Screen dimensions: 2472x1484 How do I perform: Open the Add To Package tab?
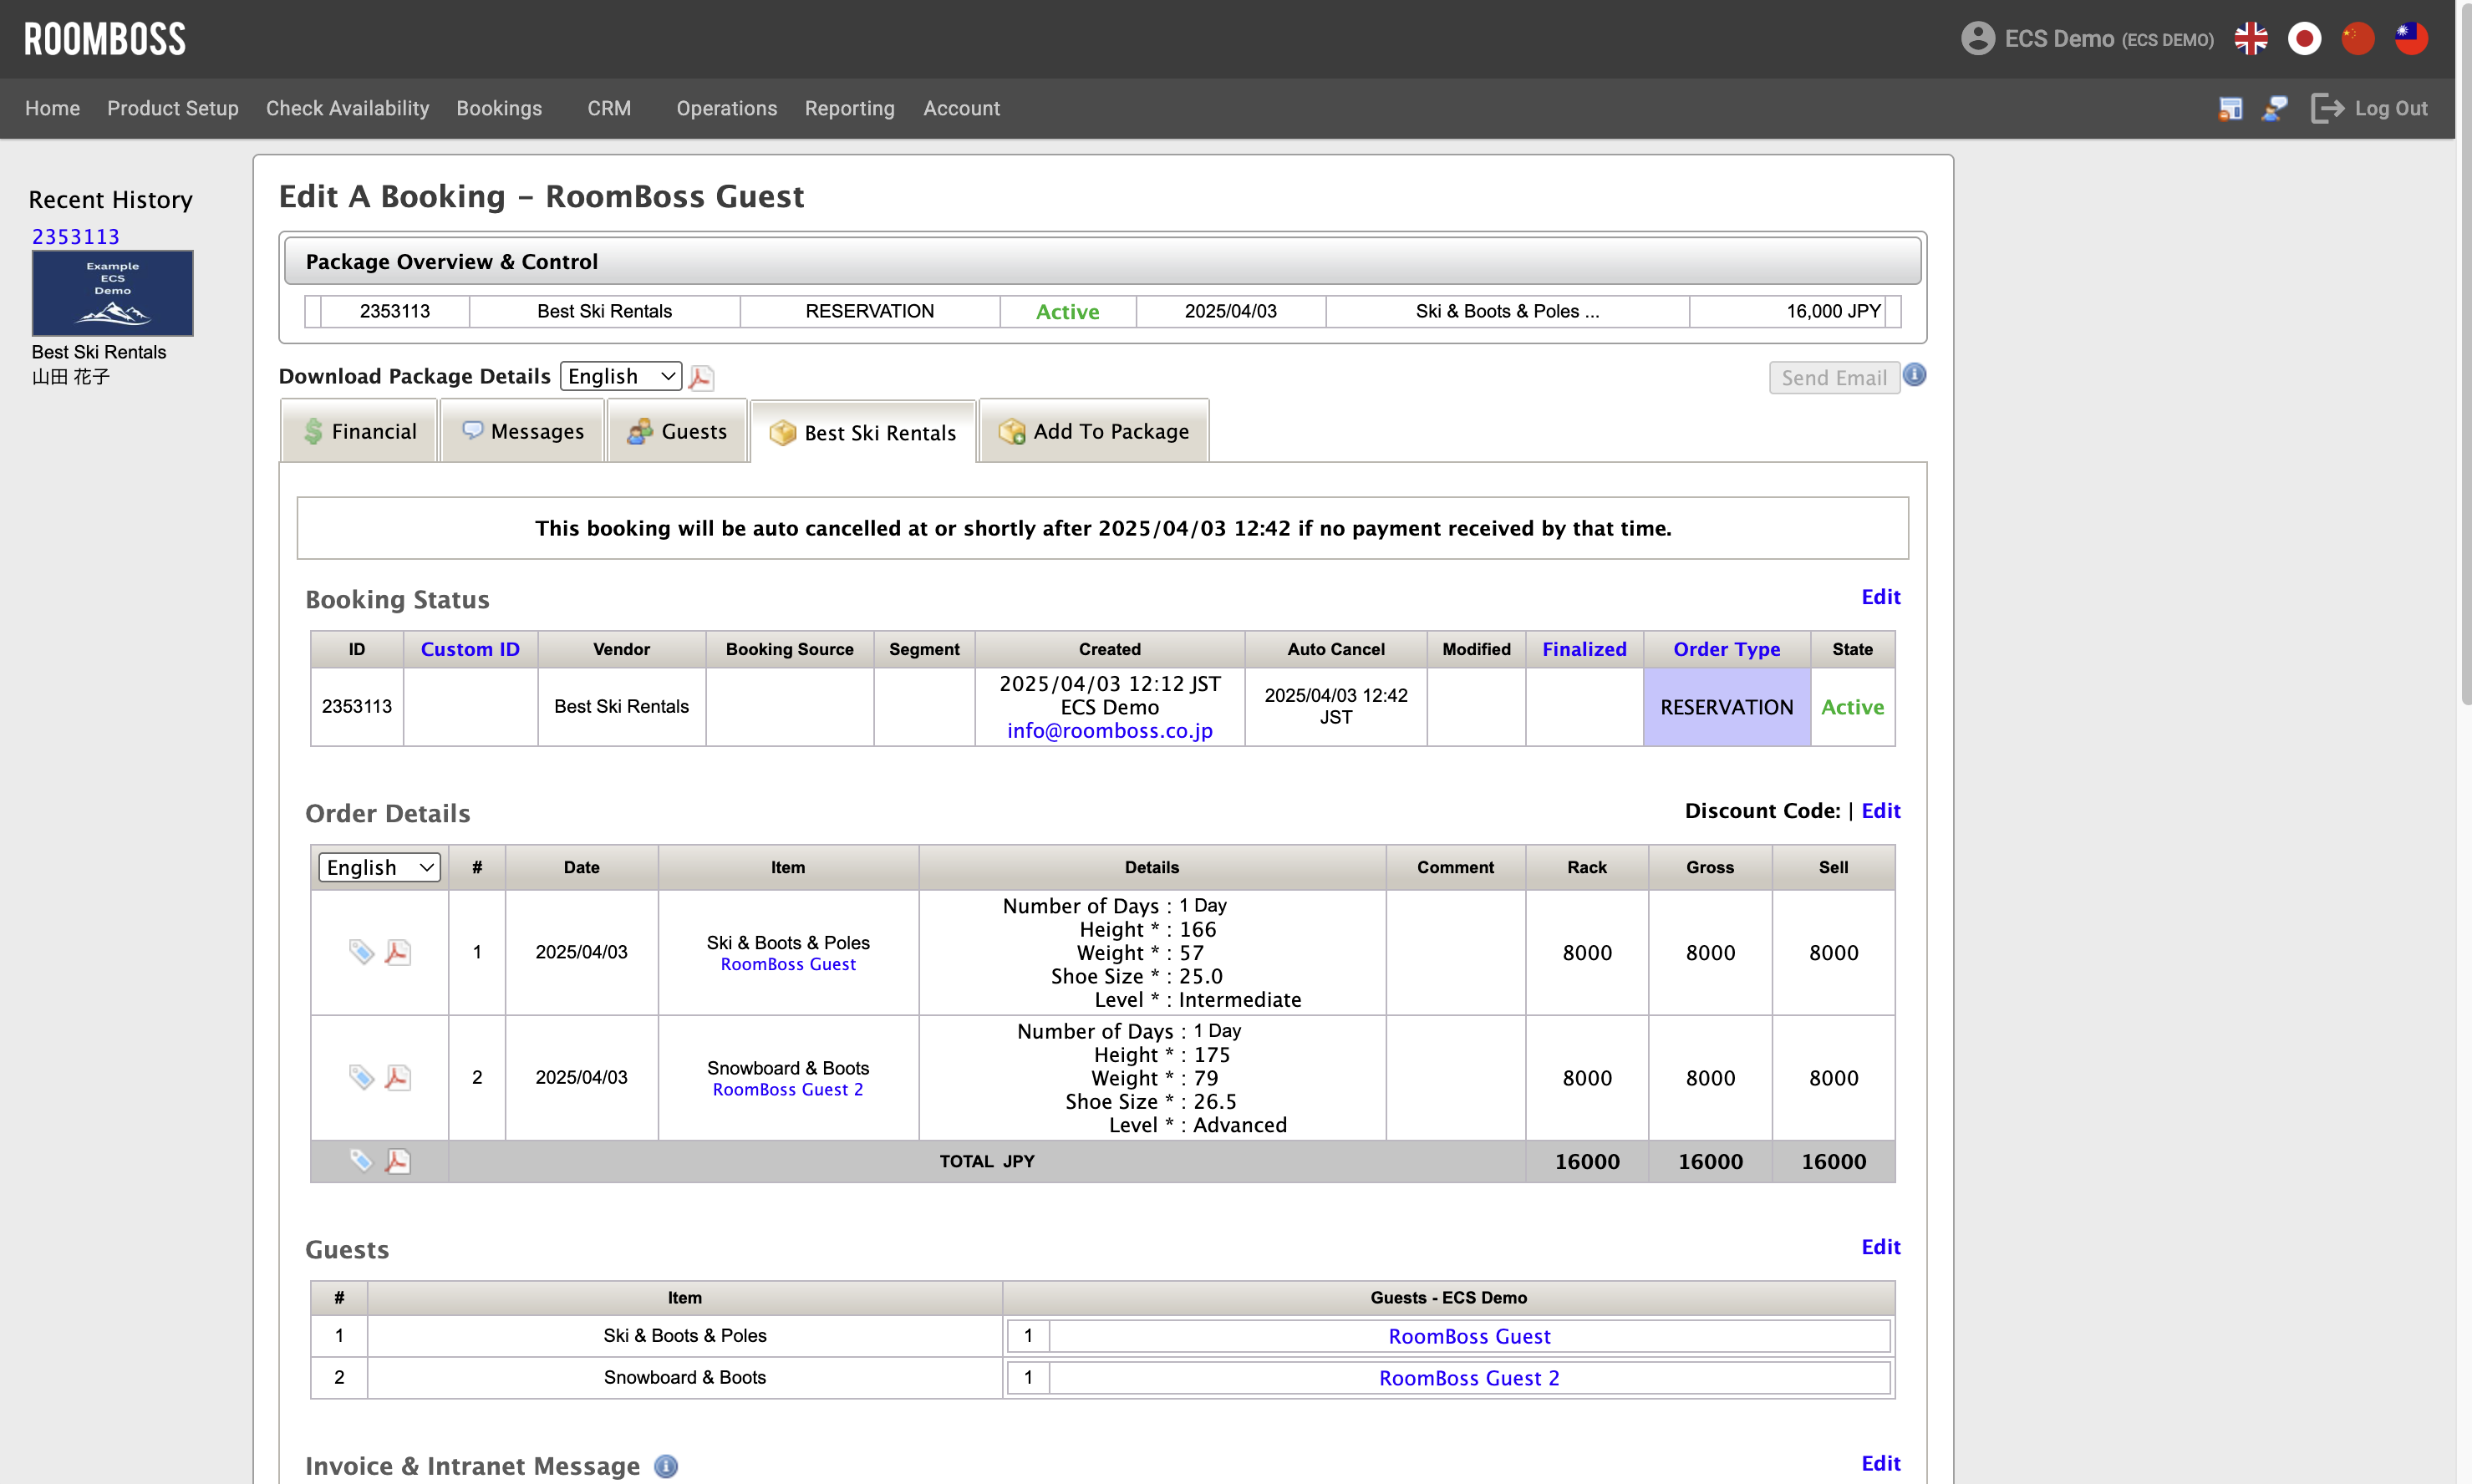click(1094, 431)
